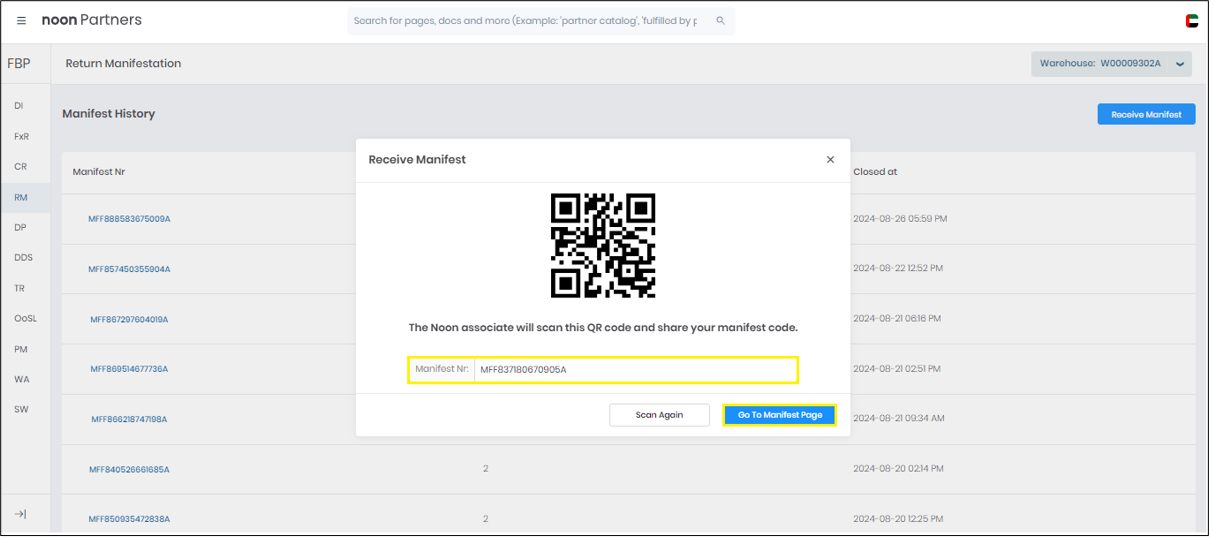Image resolution: width=1213 pixels, height=540 pixels.
Task: Open manifest MFF867297604019A
Action: tap(129, 319)
